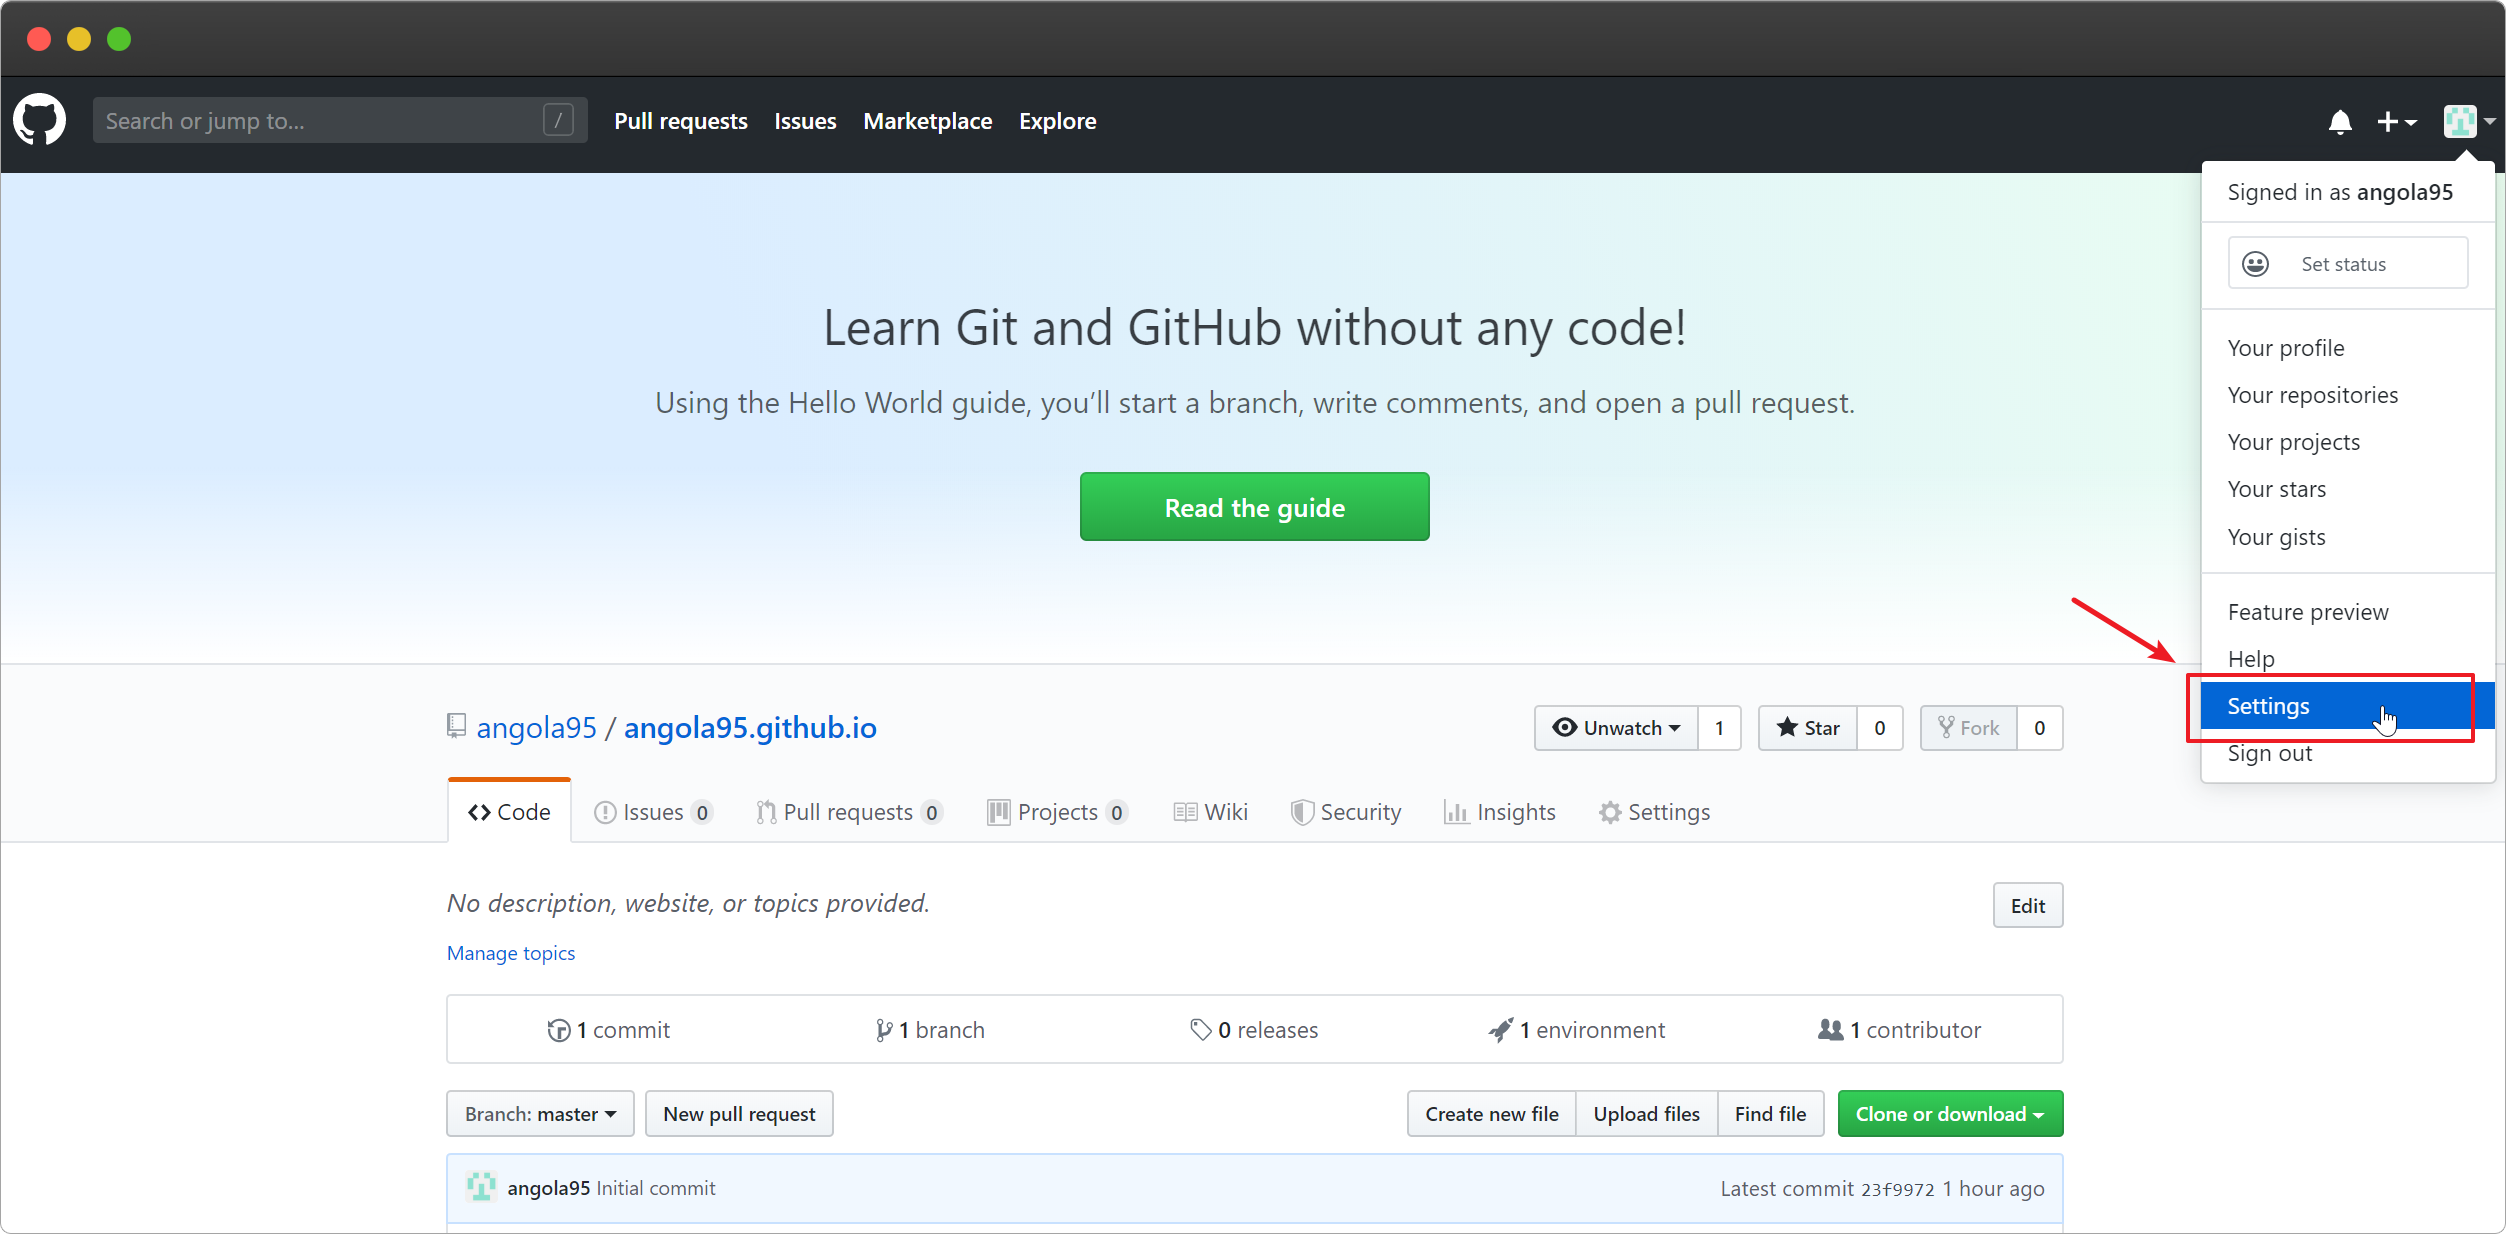The image size is (2506, 1234).
Task: Open the GitHub Octocat logo home
Action: pos(40,120)
